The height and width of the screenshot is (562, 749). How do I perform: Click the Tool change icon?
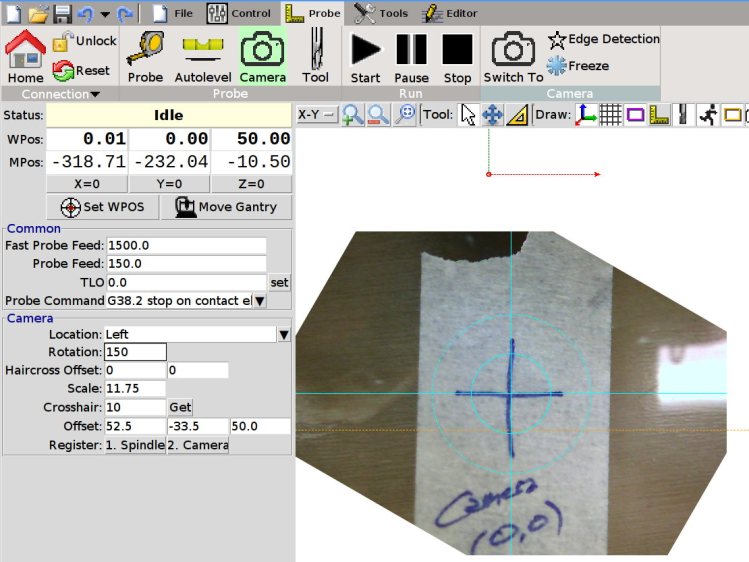[315, 55]
